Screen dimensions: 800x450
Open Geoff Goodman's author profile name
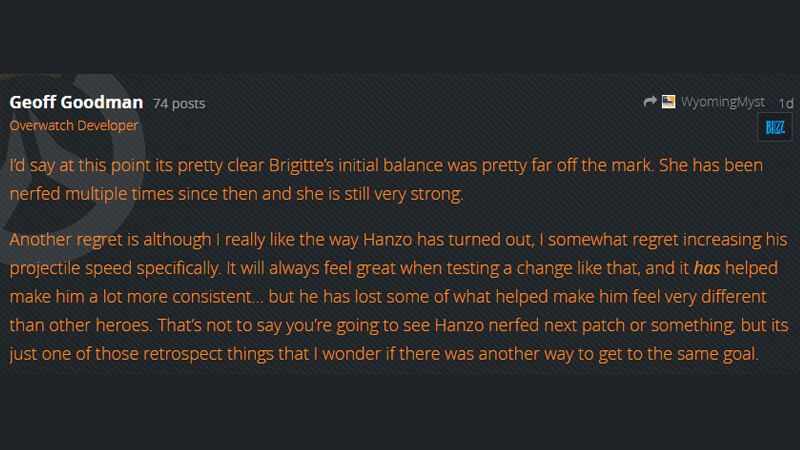point(76,102)
